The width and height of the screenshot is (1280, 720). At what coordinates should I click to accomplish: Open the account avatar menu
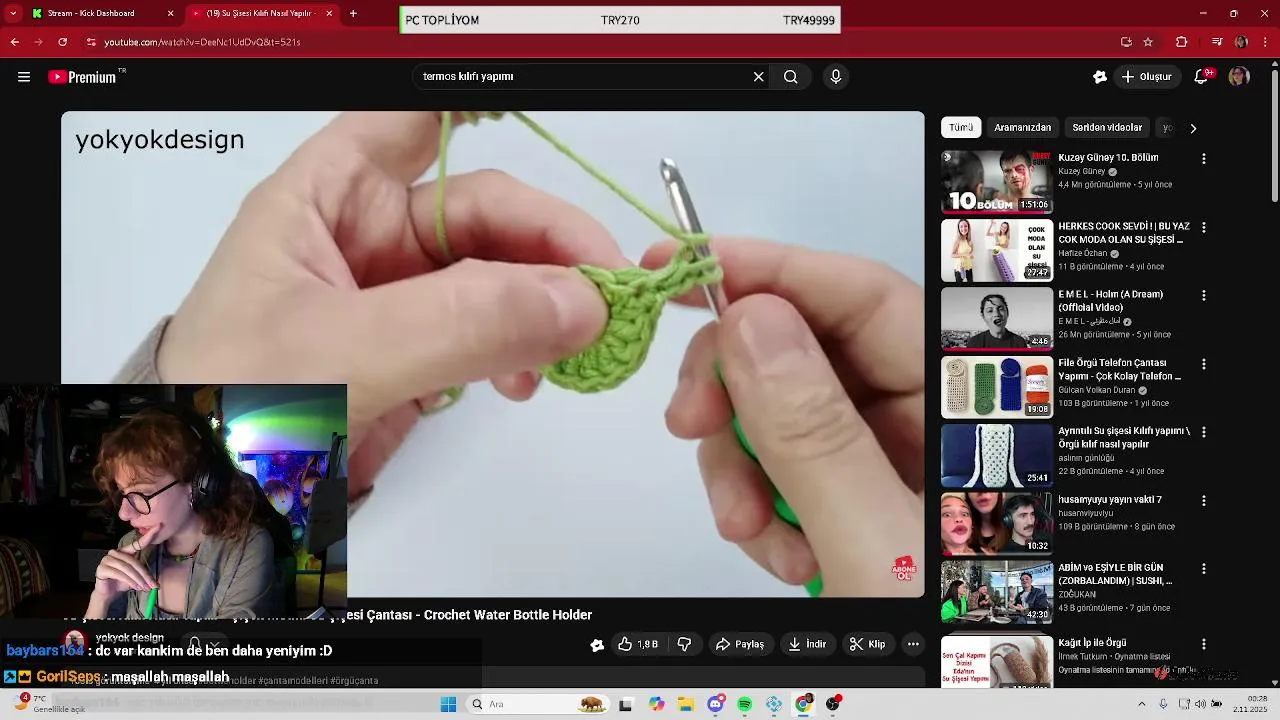tap(1239, 77)
